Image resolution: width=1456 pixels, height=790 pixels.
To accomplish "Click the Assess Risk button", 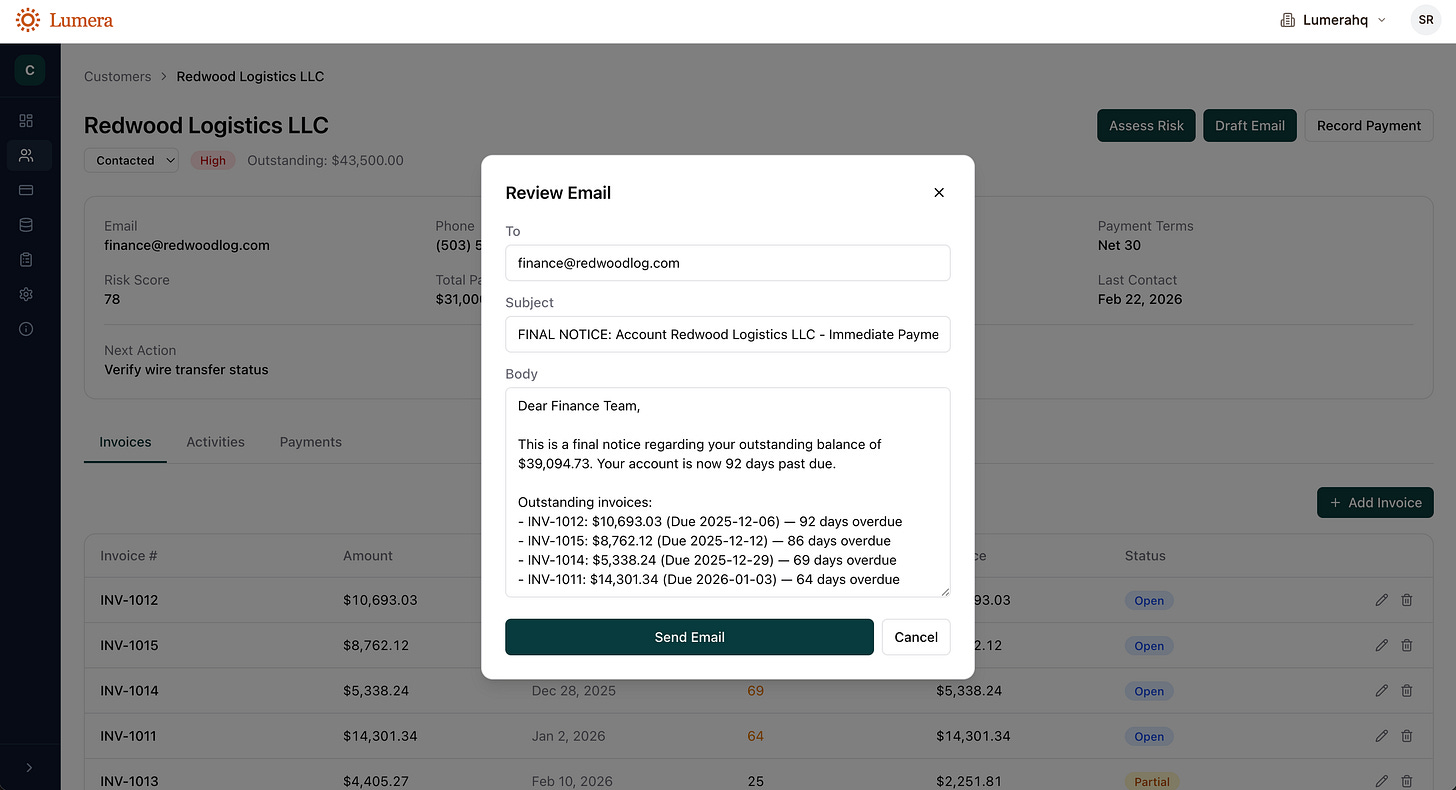I will click(x=1146, y=125).
